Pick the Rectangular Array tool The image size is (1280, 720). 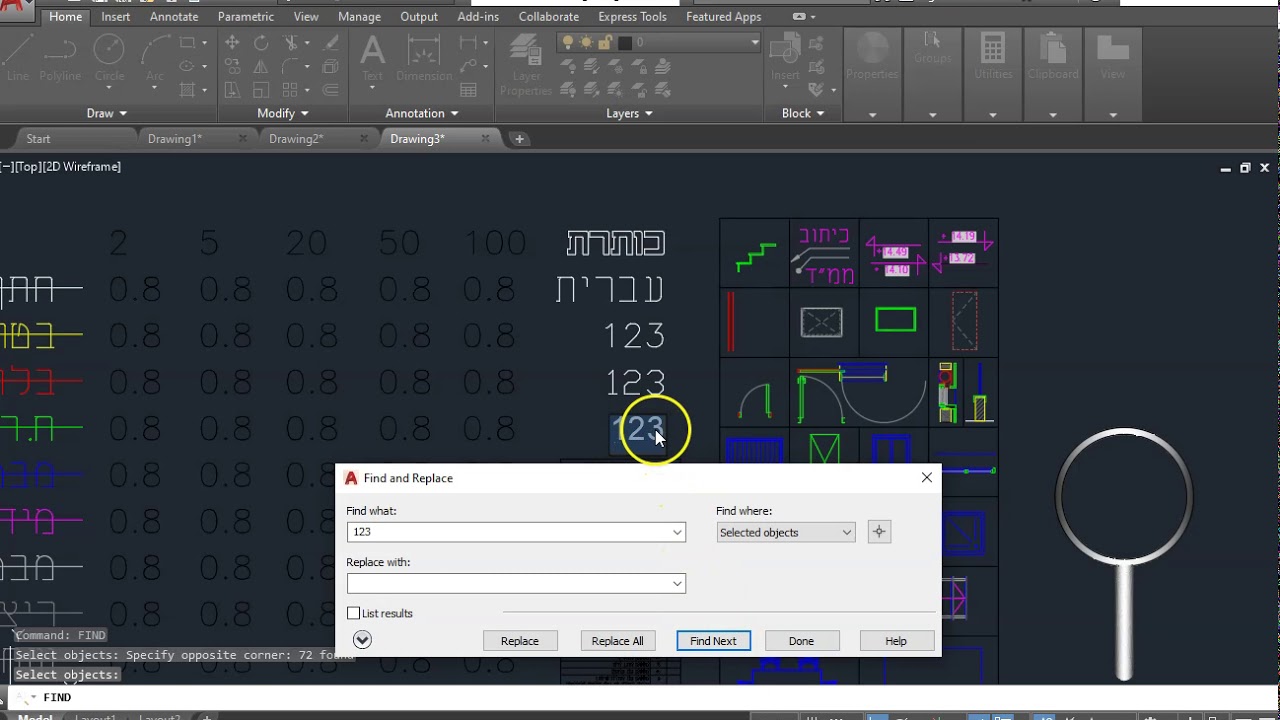click(291, 90)
